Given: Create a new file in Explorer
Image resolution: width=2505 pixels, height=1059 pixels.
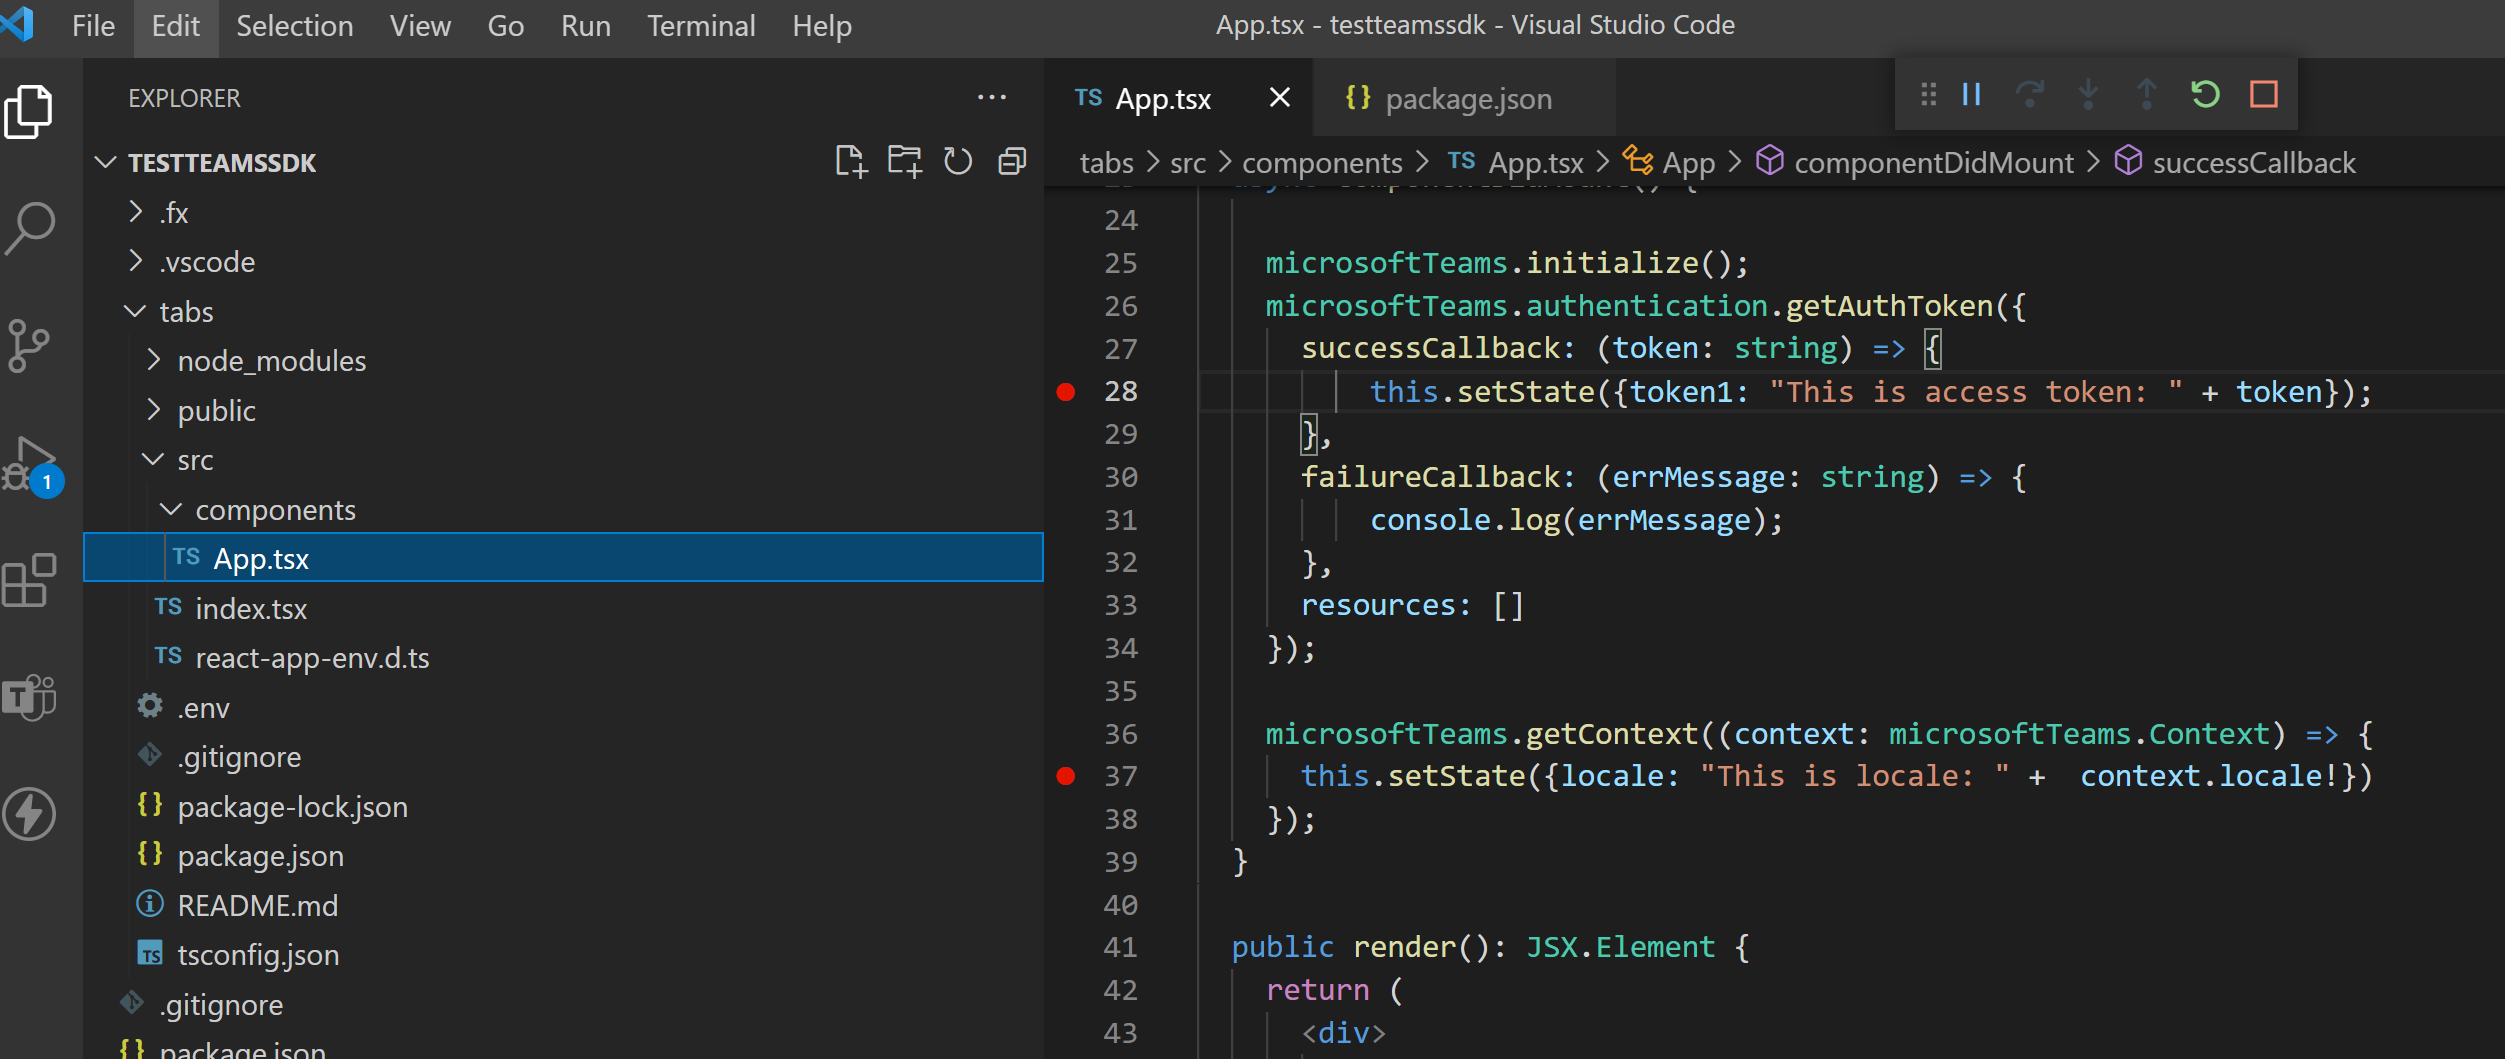Looking at the screenshot, I should (852, 160).
